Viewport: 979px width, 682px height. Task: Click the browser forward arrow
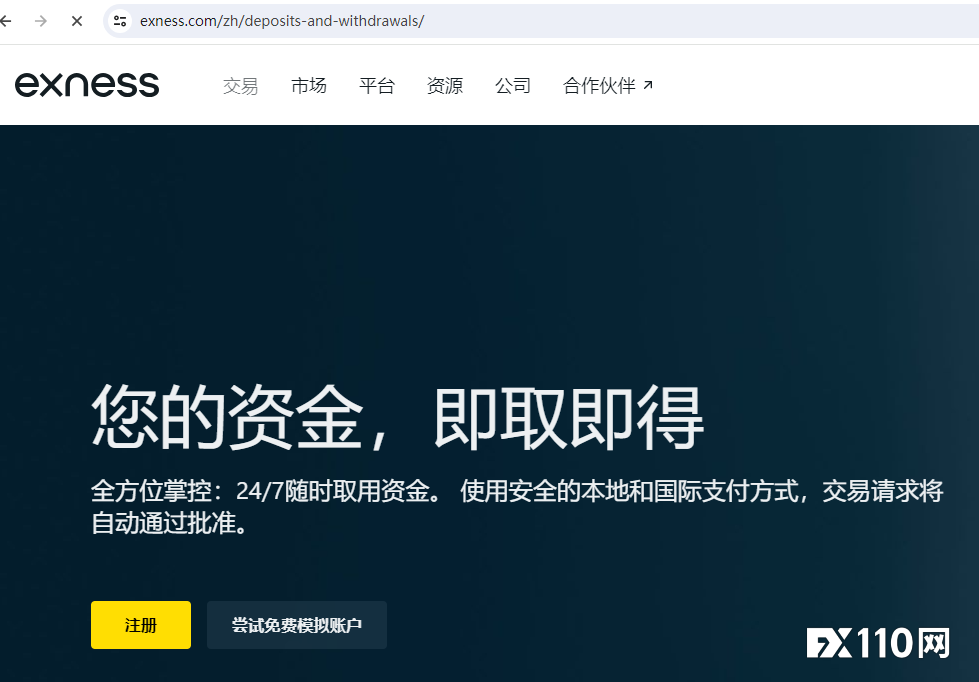click(x=41, y=21)
